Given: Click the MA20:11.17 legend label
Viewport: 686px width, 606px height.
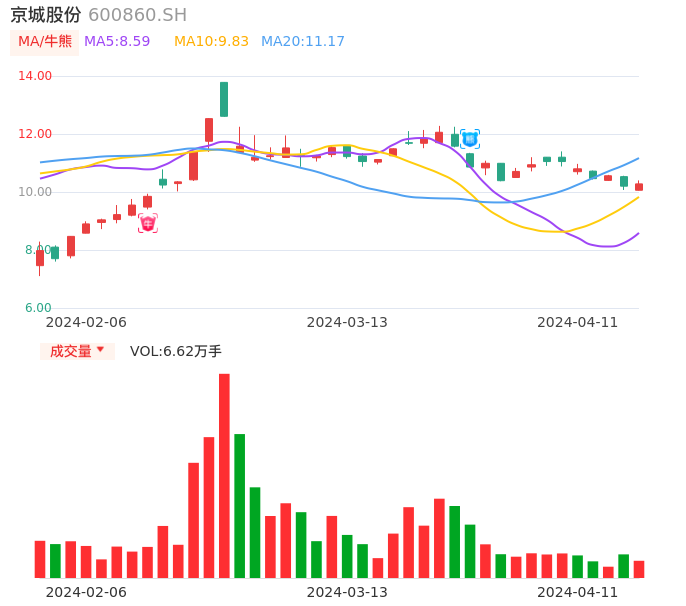Looking at the screenshot, I should pos(303,42).
